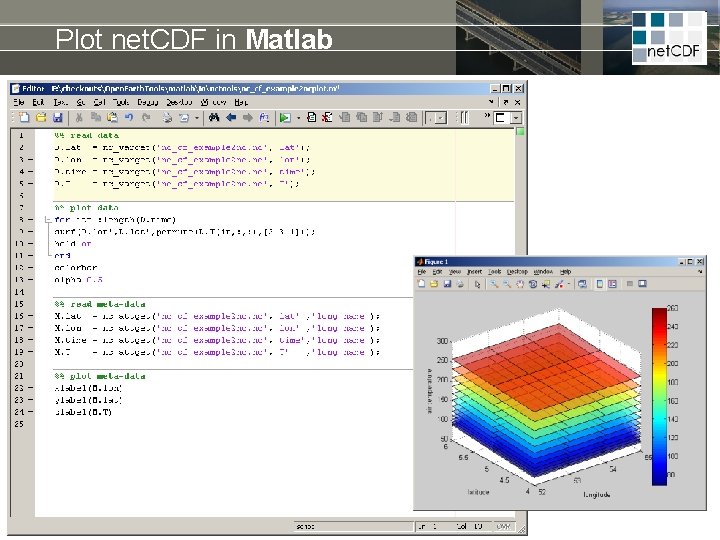Click the Open folder icon in Figure 1 toolbar
This screenshot has height=540, width=720.
[x=434, y=284]
